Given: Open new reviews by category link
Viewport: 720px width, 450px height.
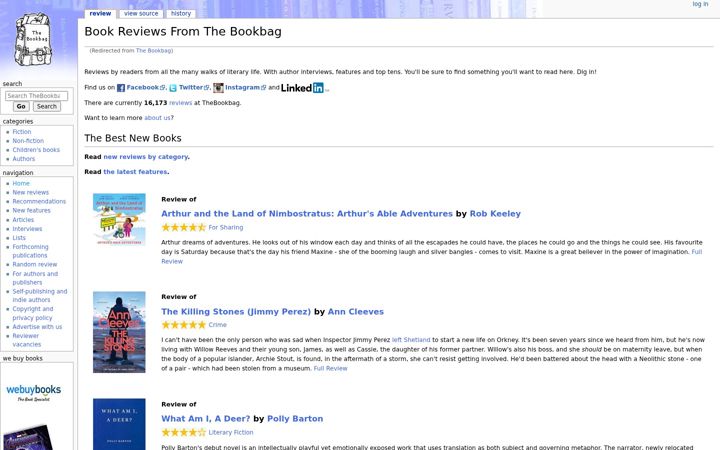Looking at the screenshot, I should pos(146,157).
